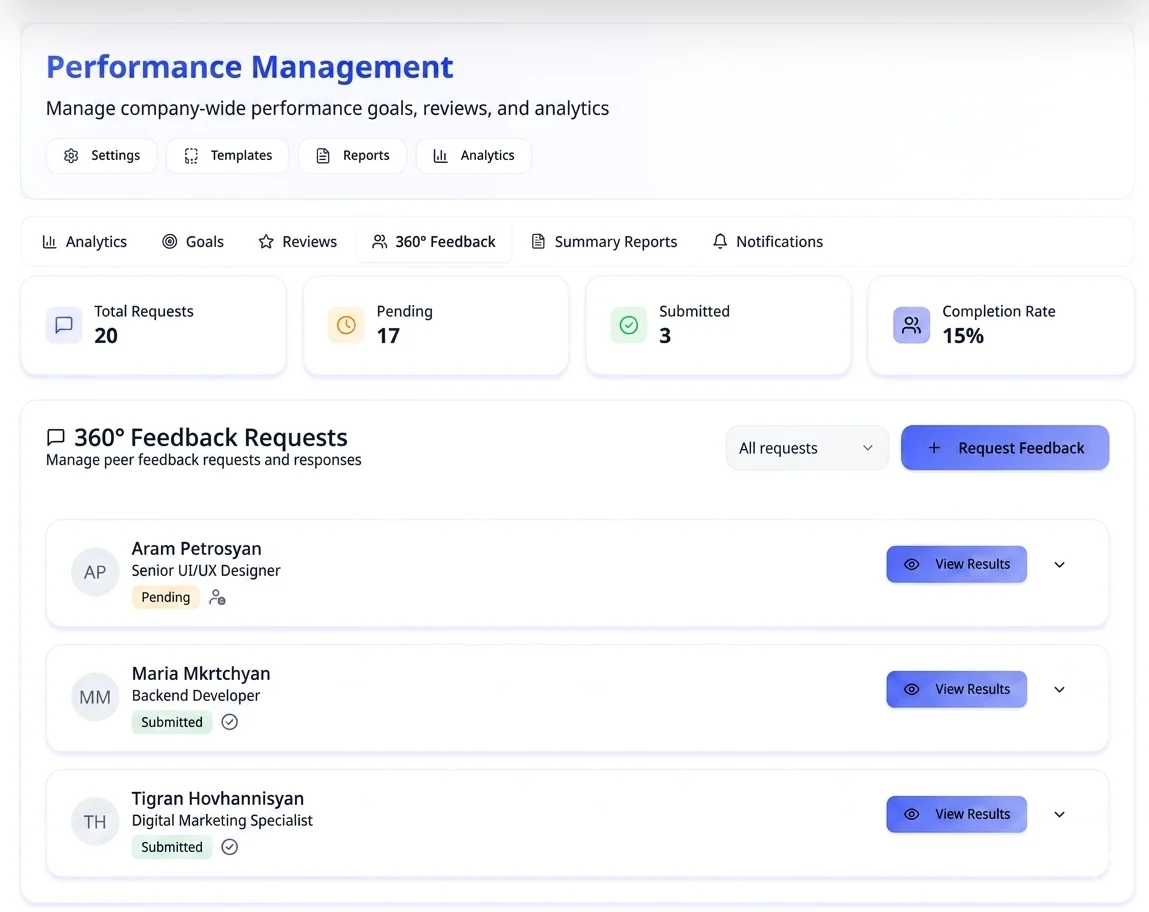Click the chat icon beside 360° Feedback Requests
The image size is (1149, 912).
point(56,437)
